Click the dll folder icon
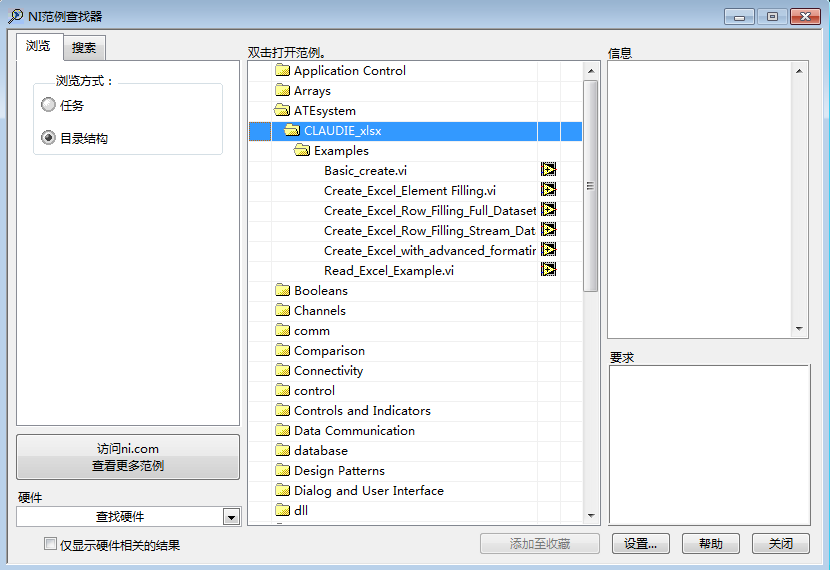 tap(283, 510)
